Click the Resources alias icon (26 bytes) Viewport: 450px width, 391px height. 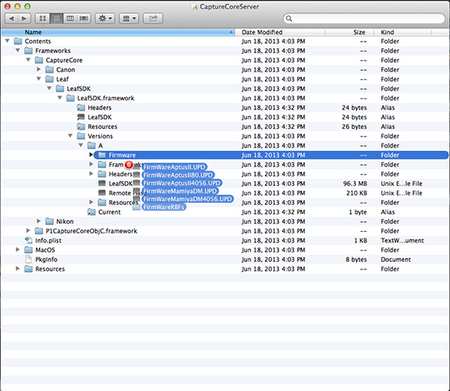81,127
